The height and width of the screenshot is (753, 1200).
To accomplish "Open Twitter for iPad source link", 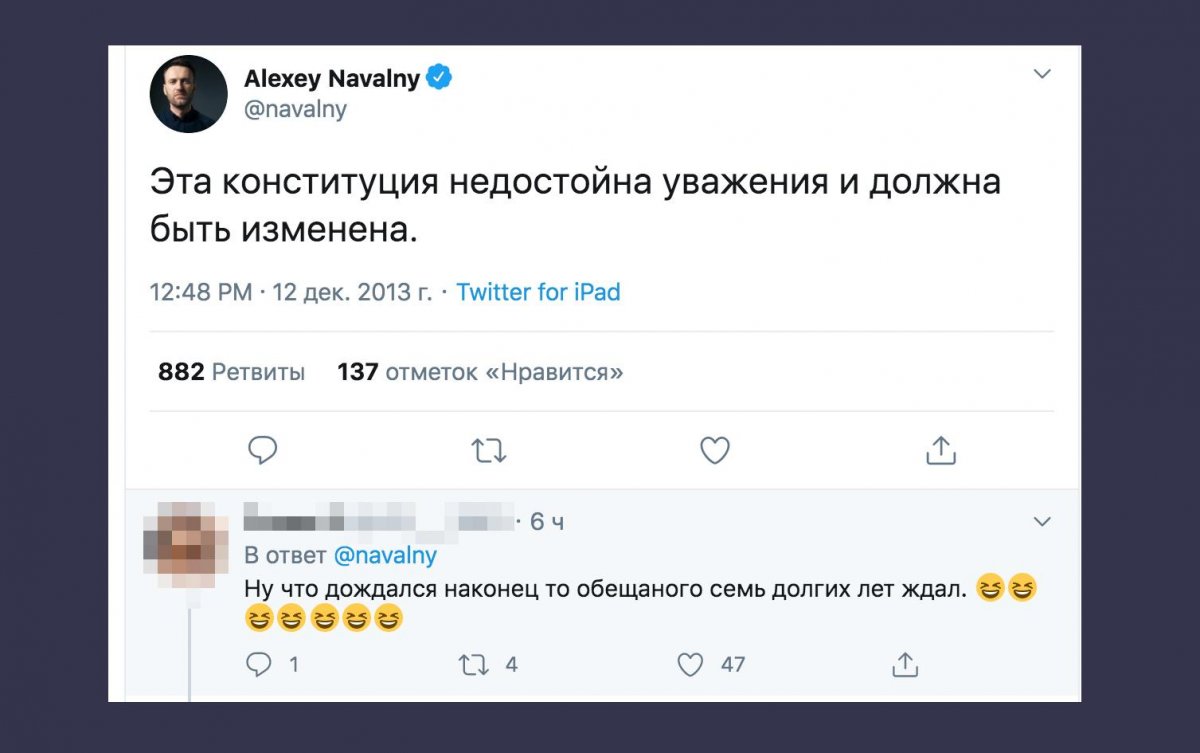I will pos(538,292).
